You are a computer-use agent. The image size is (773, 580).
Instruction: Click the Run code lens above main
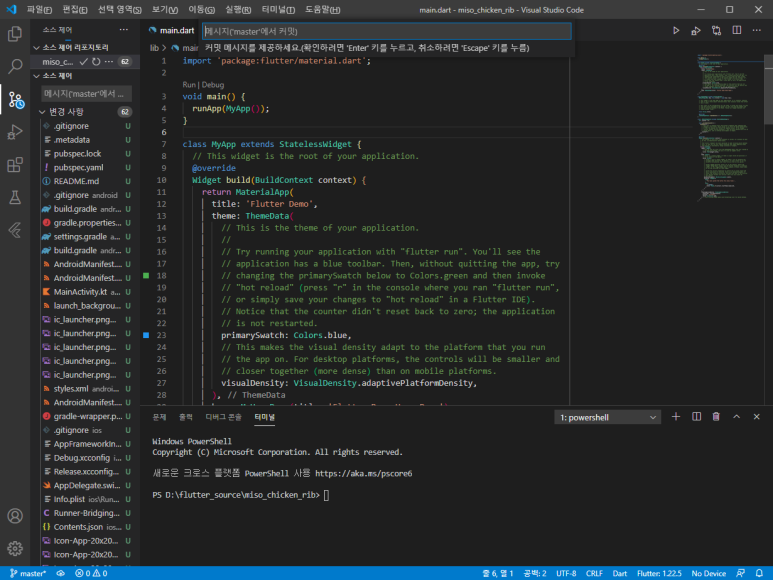coord(189,85)
